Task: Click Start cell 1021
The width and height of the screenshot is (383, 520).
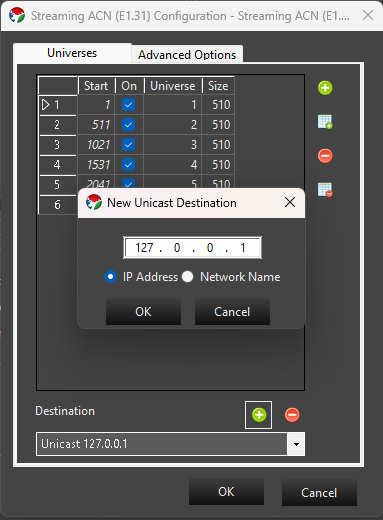Action: 96,145
